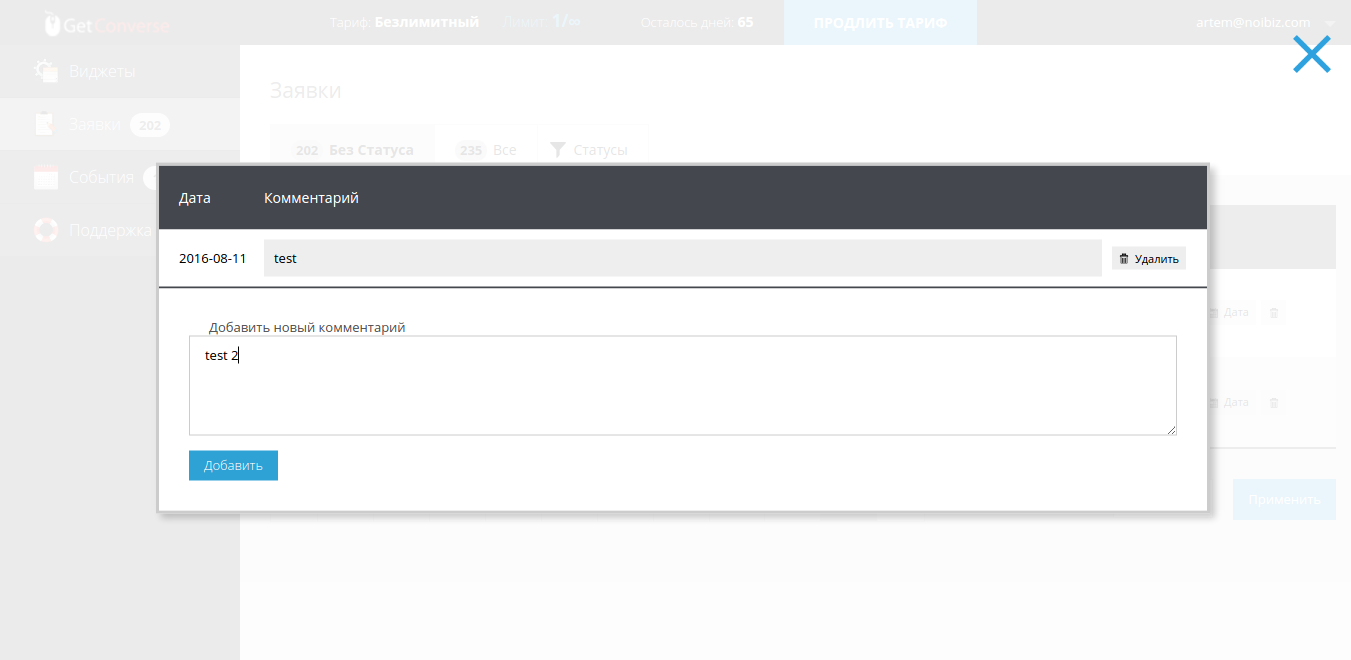The image size is (1351, 660).
Task: Click ПРОДЛИТЬ ТАРИФ button
Action: [880, 22]
